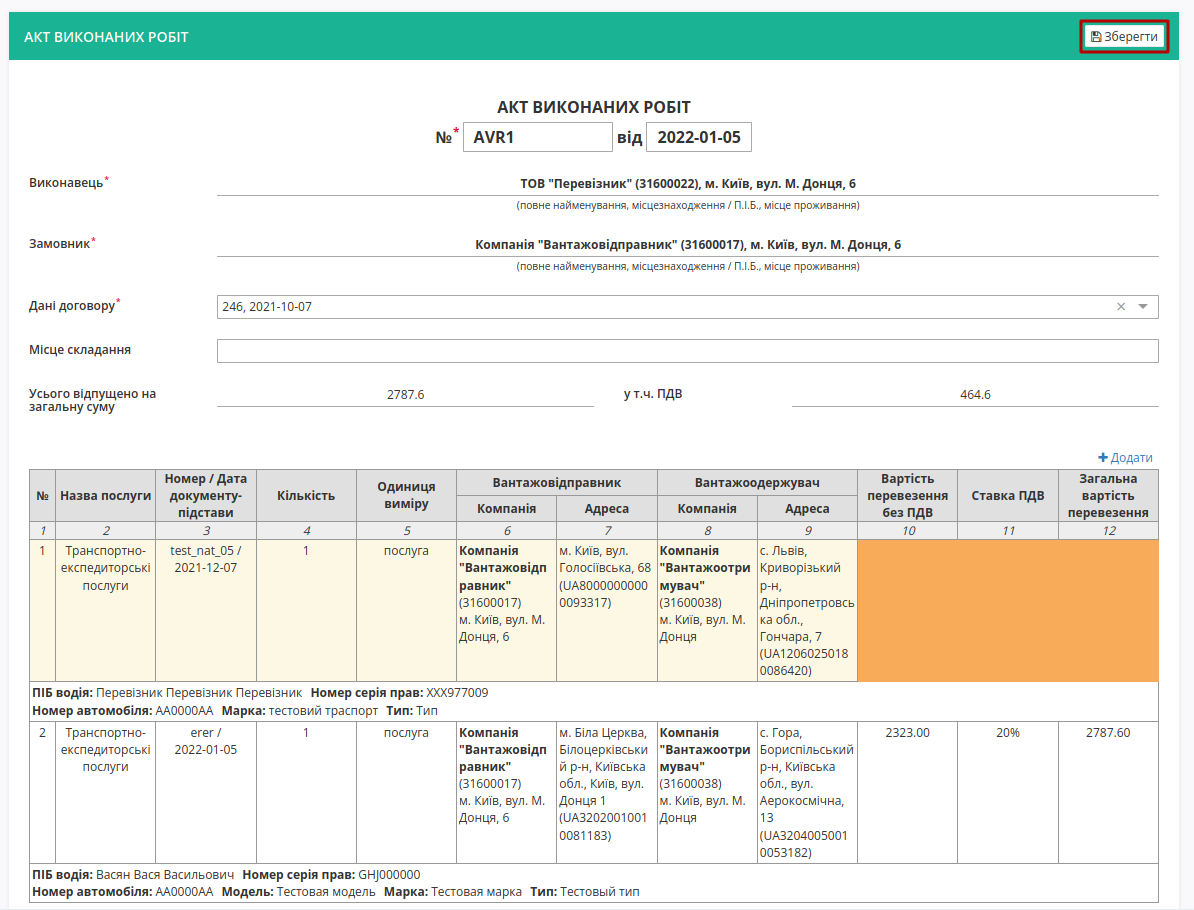1194x910 pixels.
Task: Select the total sum value 2787.6
Action: (x=405, y=394)
